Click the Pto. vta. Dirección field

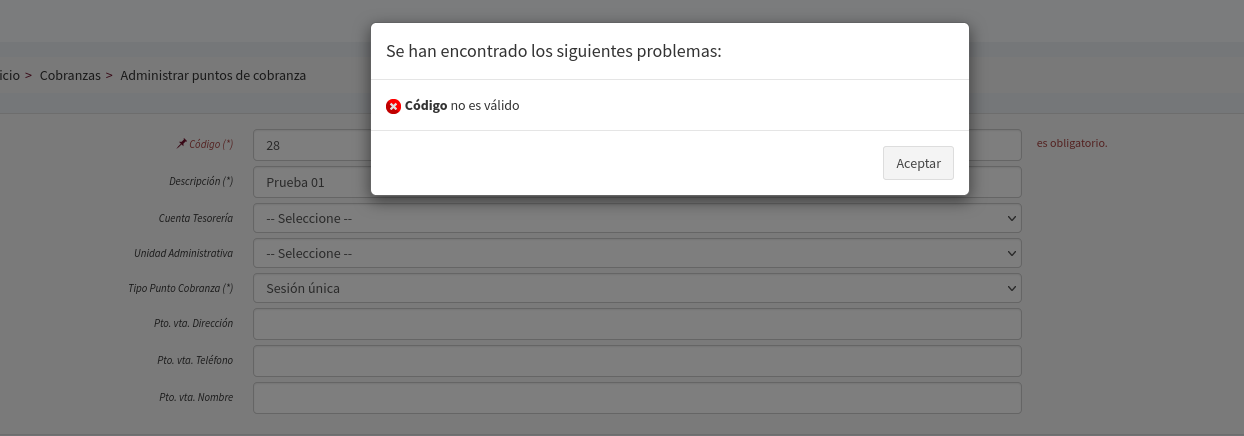pos(637,324)
